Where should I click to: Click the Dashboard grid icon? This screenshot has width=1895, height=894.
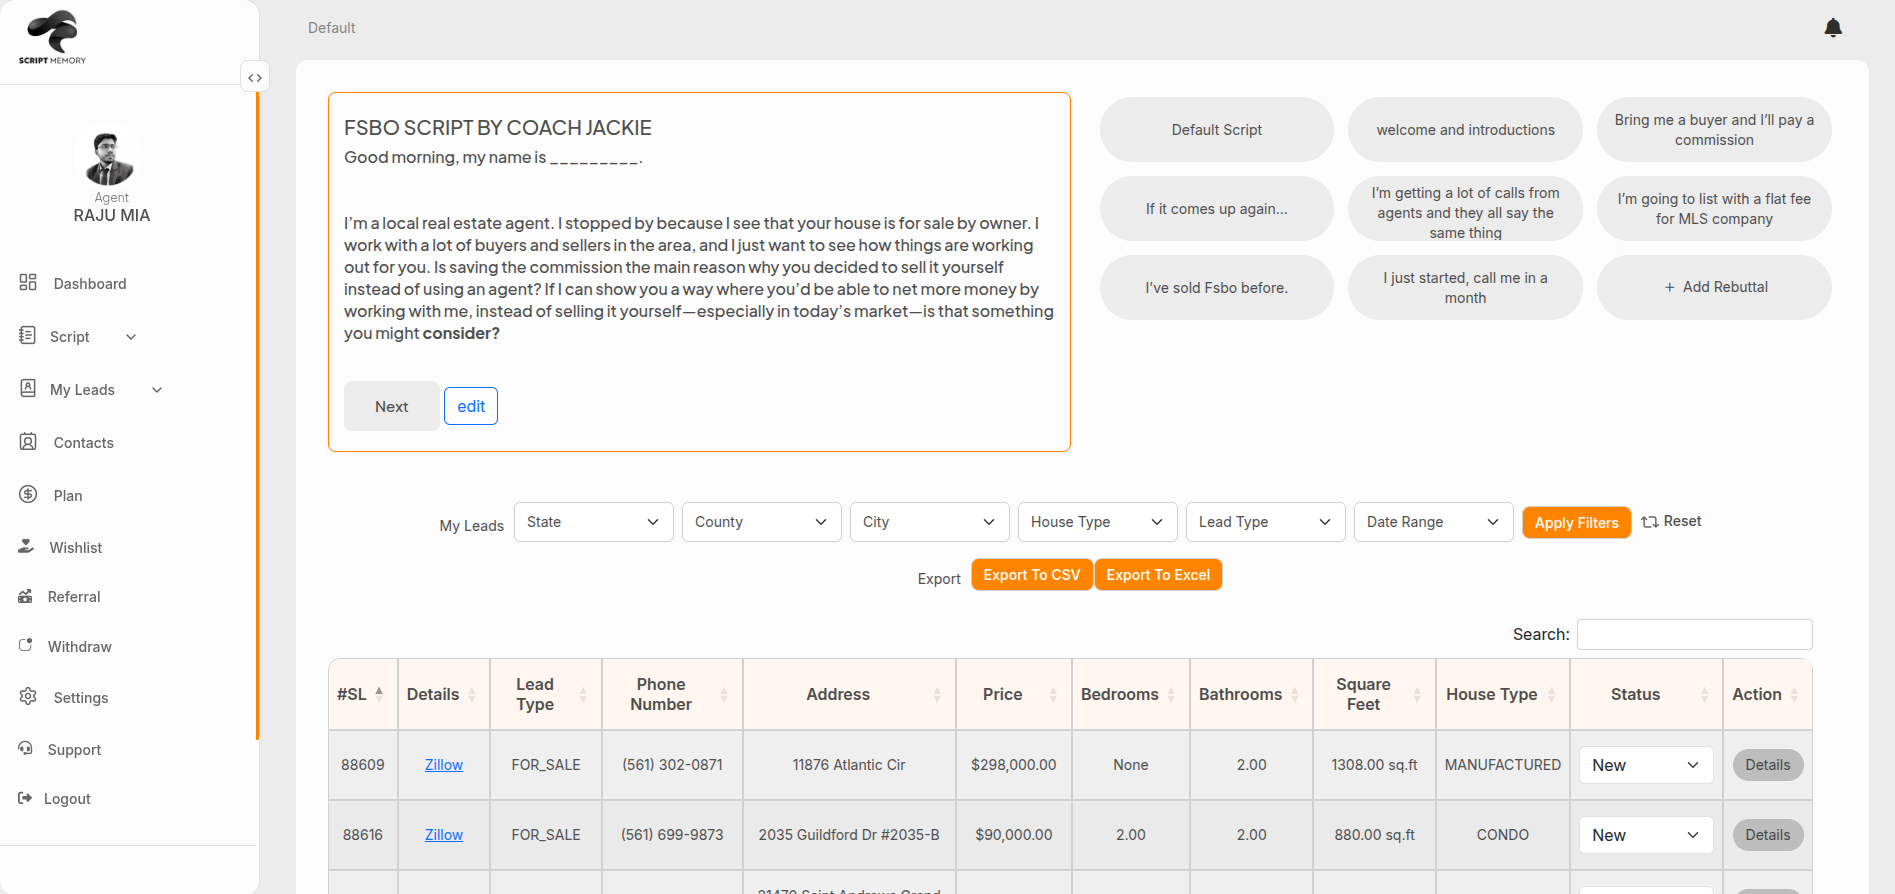pos(28,283)
